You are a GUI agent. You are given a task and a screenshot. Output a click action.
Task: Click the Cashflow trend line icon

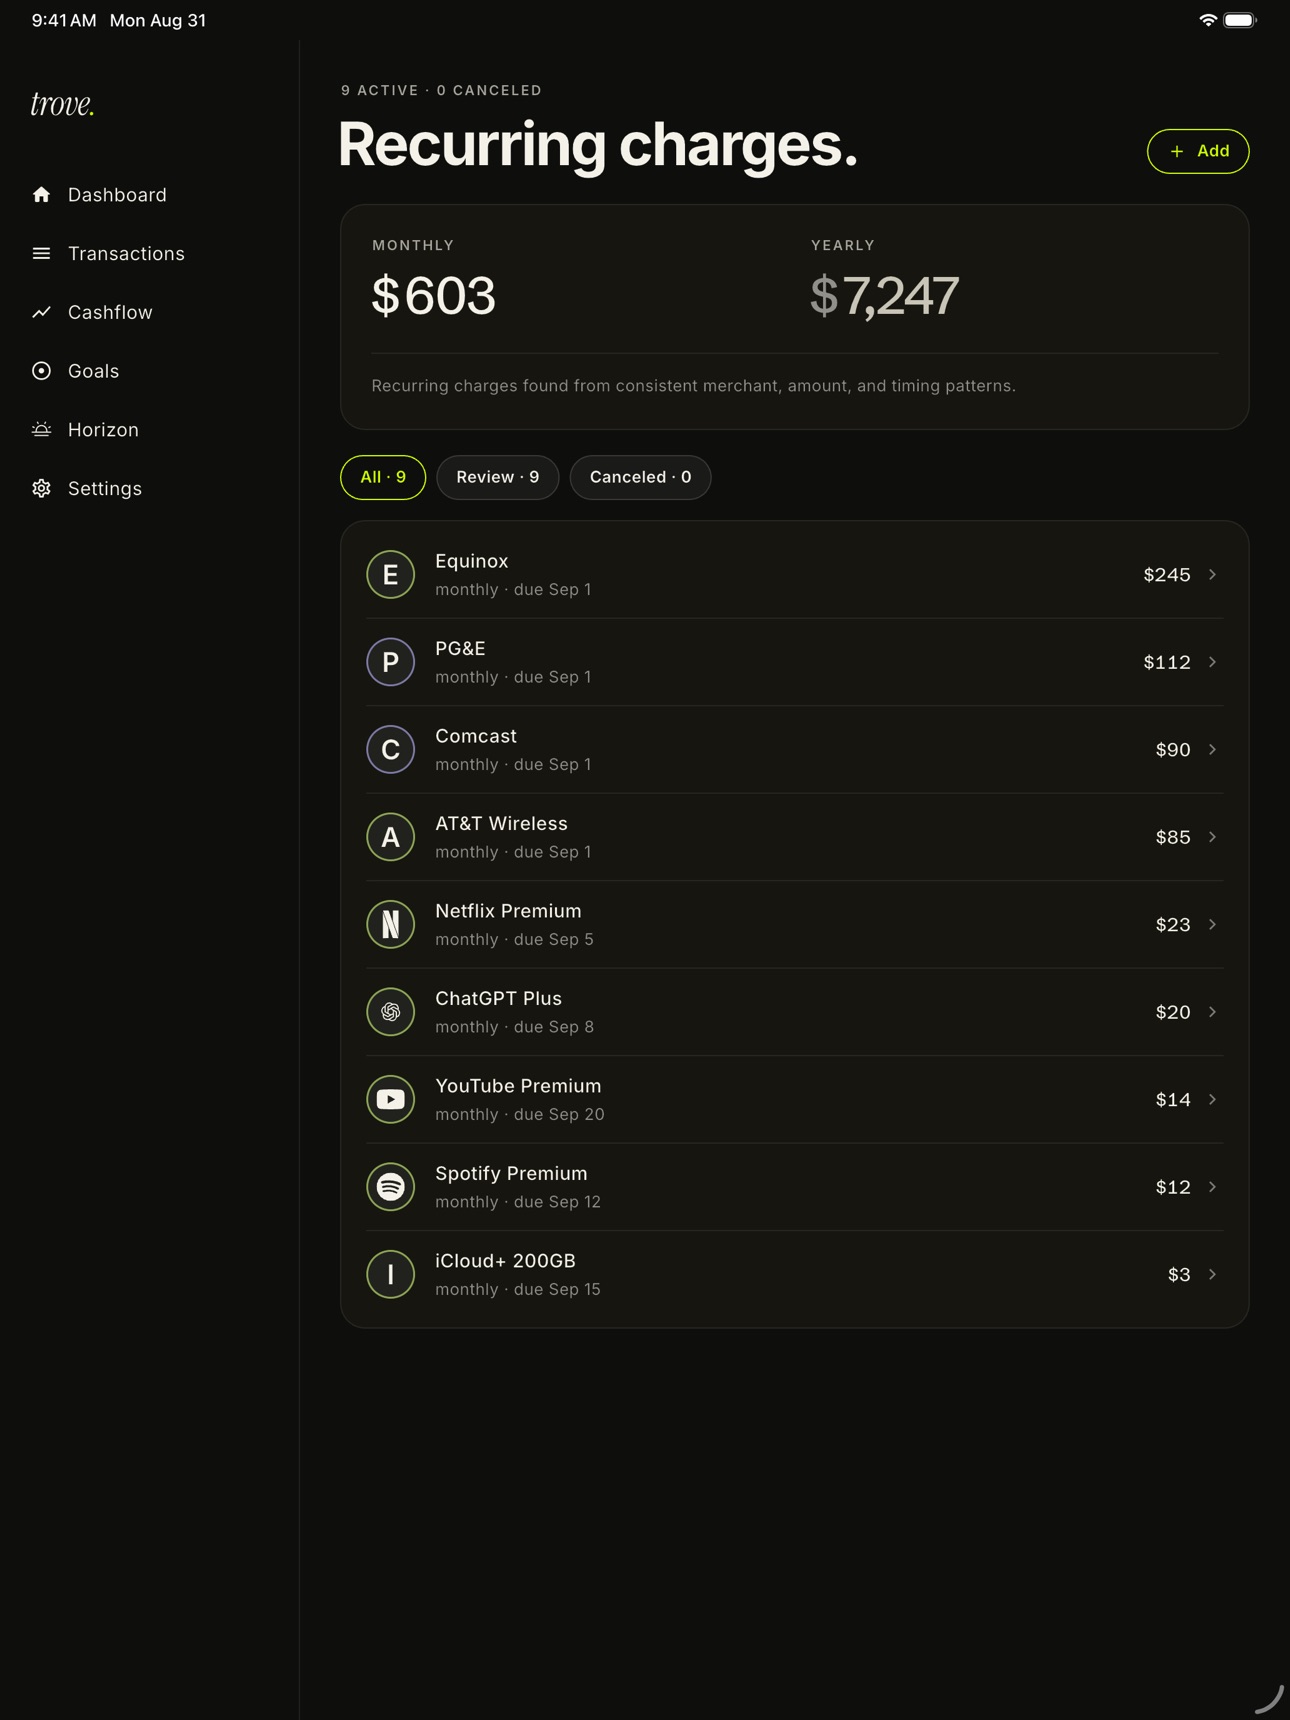click(x=41, y=312)
